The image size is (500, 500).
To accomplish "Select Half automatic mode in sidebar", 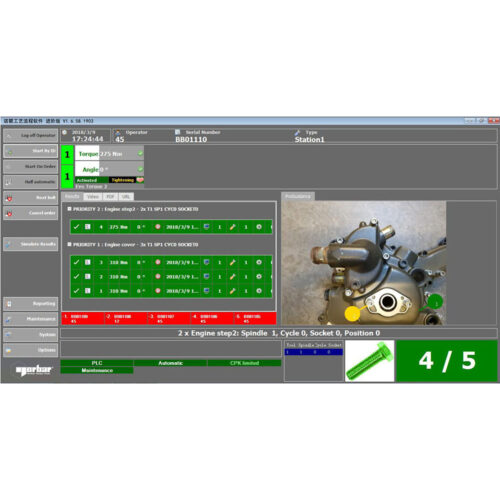I will pyautogui.click(x=31, y=182).
